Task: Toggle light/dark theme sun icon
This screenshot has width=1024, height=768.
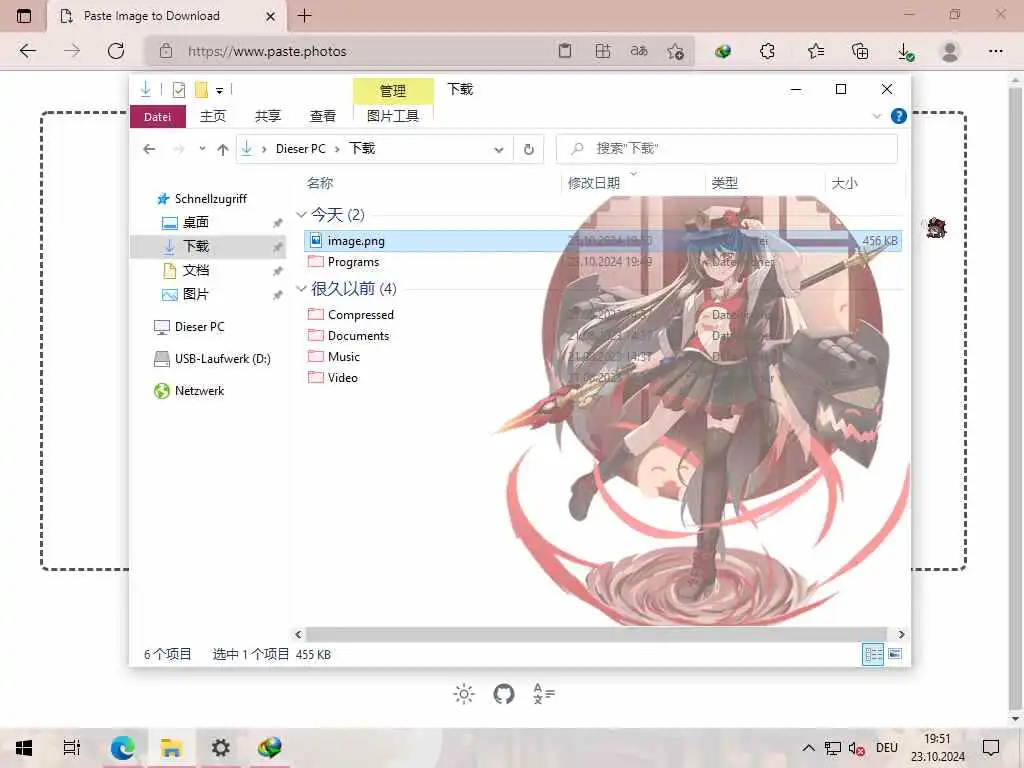Action: pos(464,694)
